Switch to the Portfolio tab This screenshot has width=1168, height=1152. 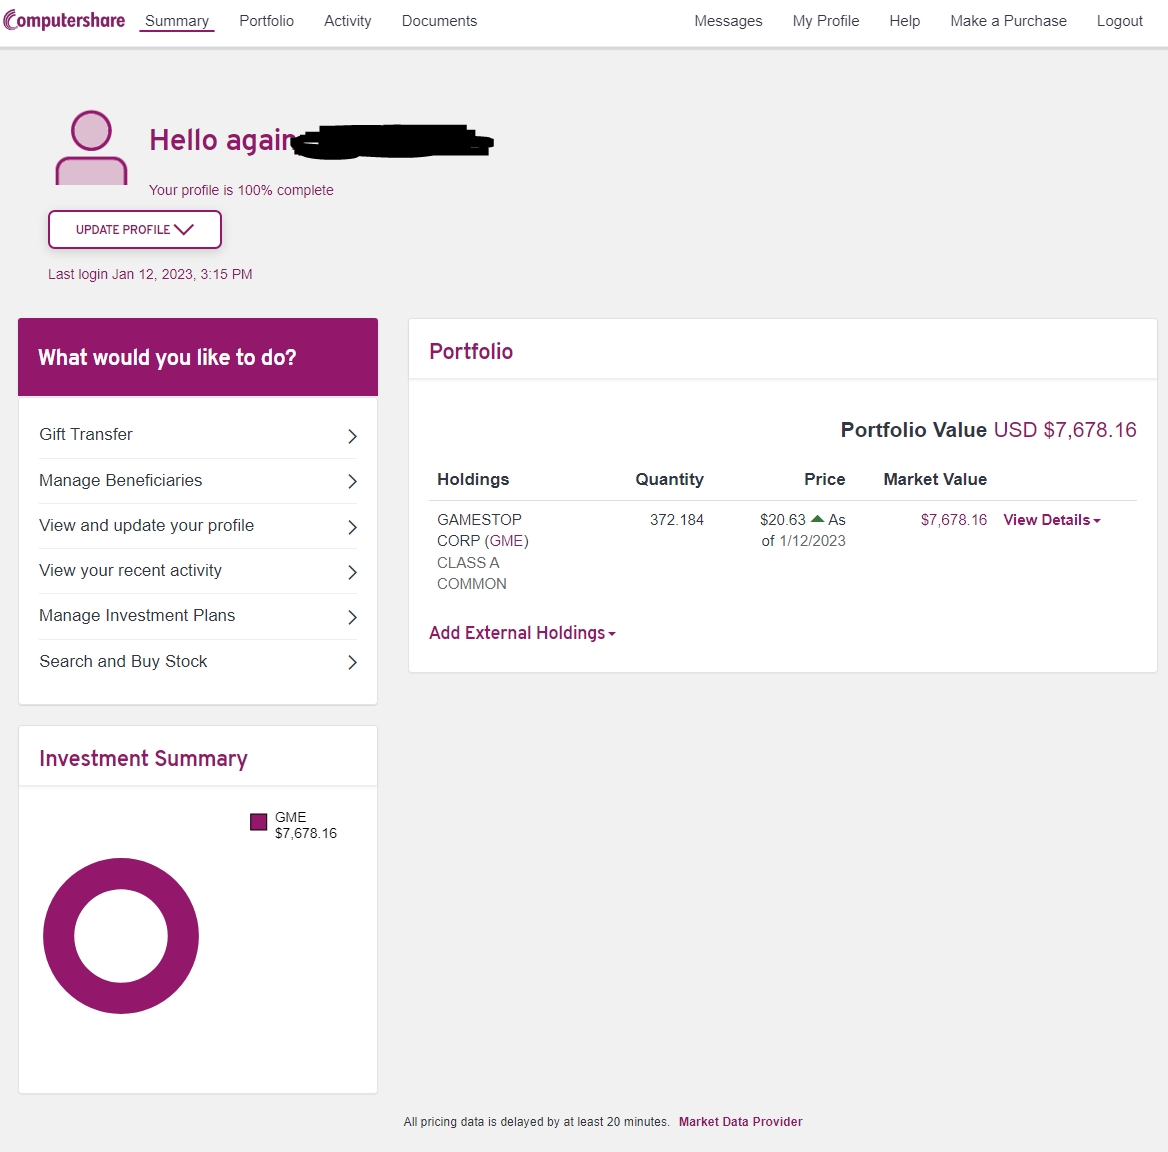click(x=266, y=21)
